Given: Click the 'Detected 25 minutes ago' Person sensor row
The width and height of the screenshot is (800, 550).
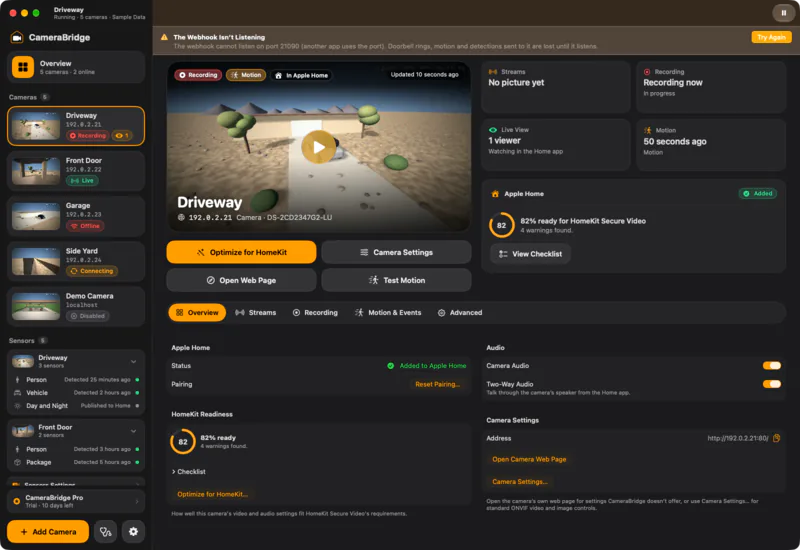Looking at the screenshot, I should click(x=76, y=380).
